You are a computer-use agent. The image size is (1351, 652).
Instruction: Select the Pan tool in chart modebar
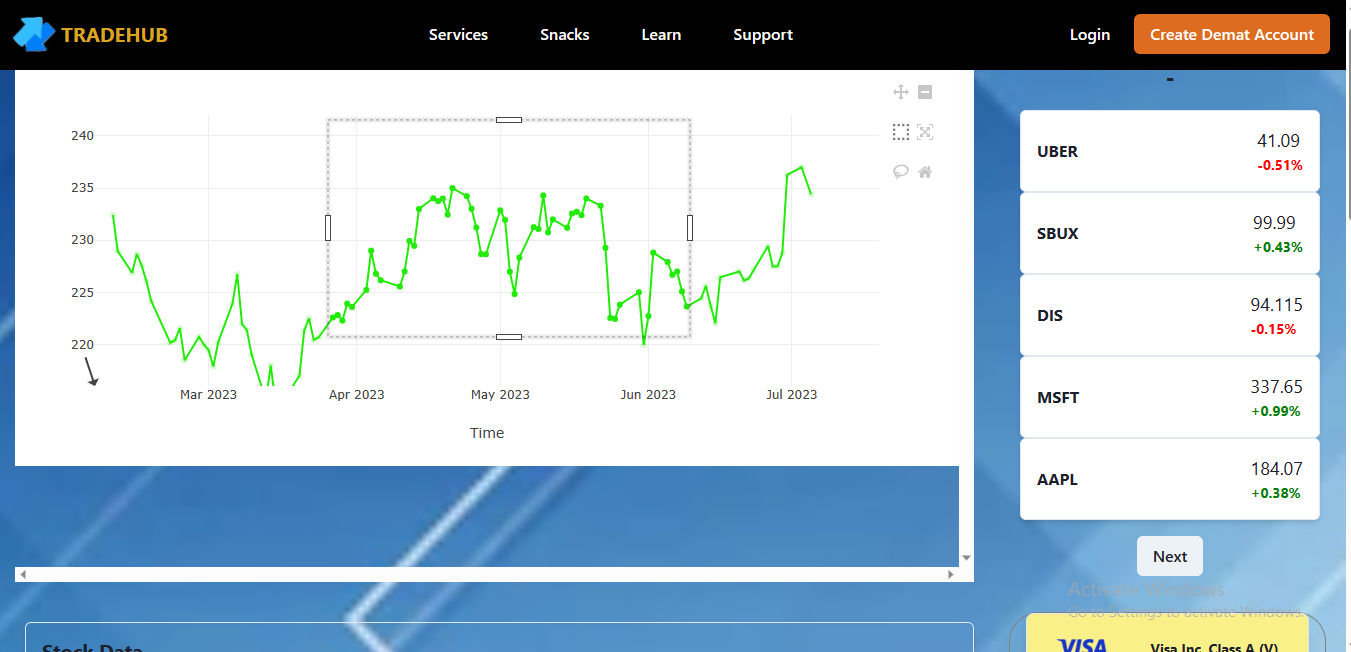(900, 92)
